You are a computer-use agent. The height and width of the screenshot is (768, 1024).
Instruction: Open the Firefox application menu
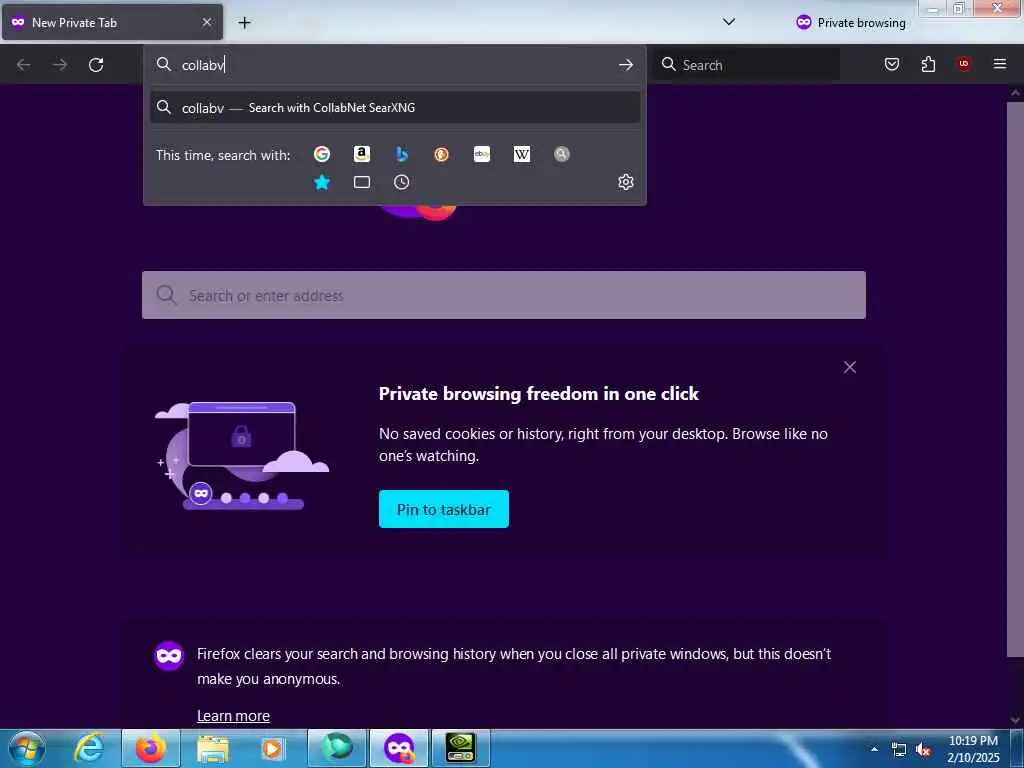[1000, 64]
